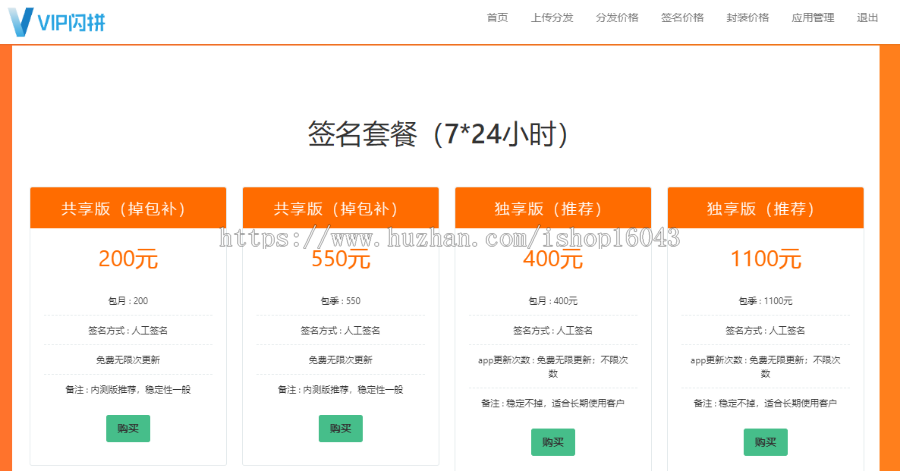This screenshot has width=900, height=471.
Task: Buy the 550元 shared plan
Action: click(x=340, y=428)
